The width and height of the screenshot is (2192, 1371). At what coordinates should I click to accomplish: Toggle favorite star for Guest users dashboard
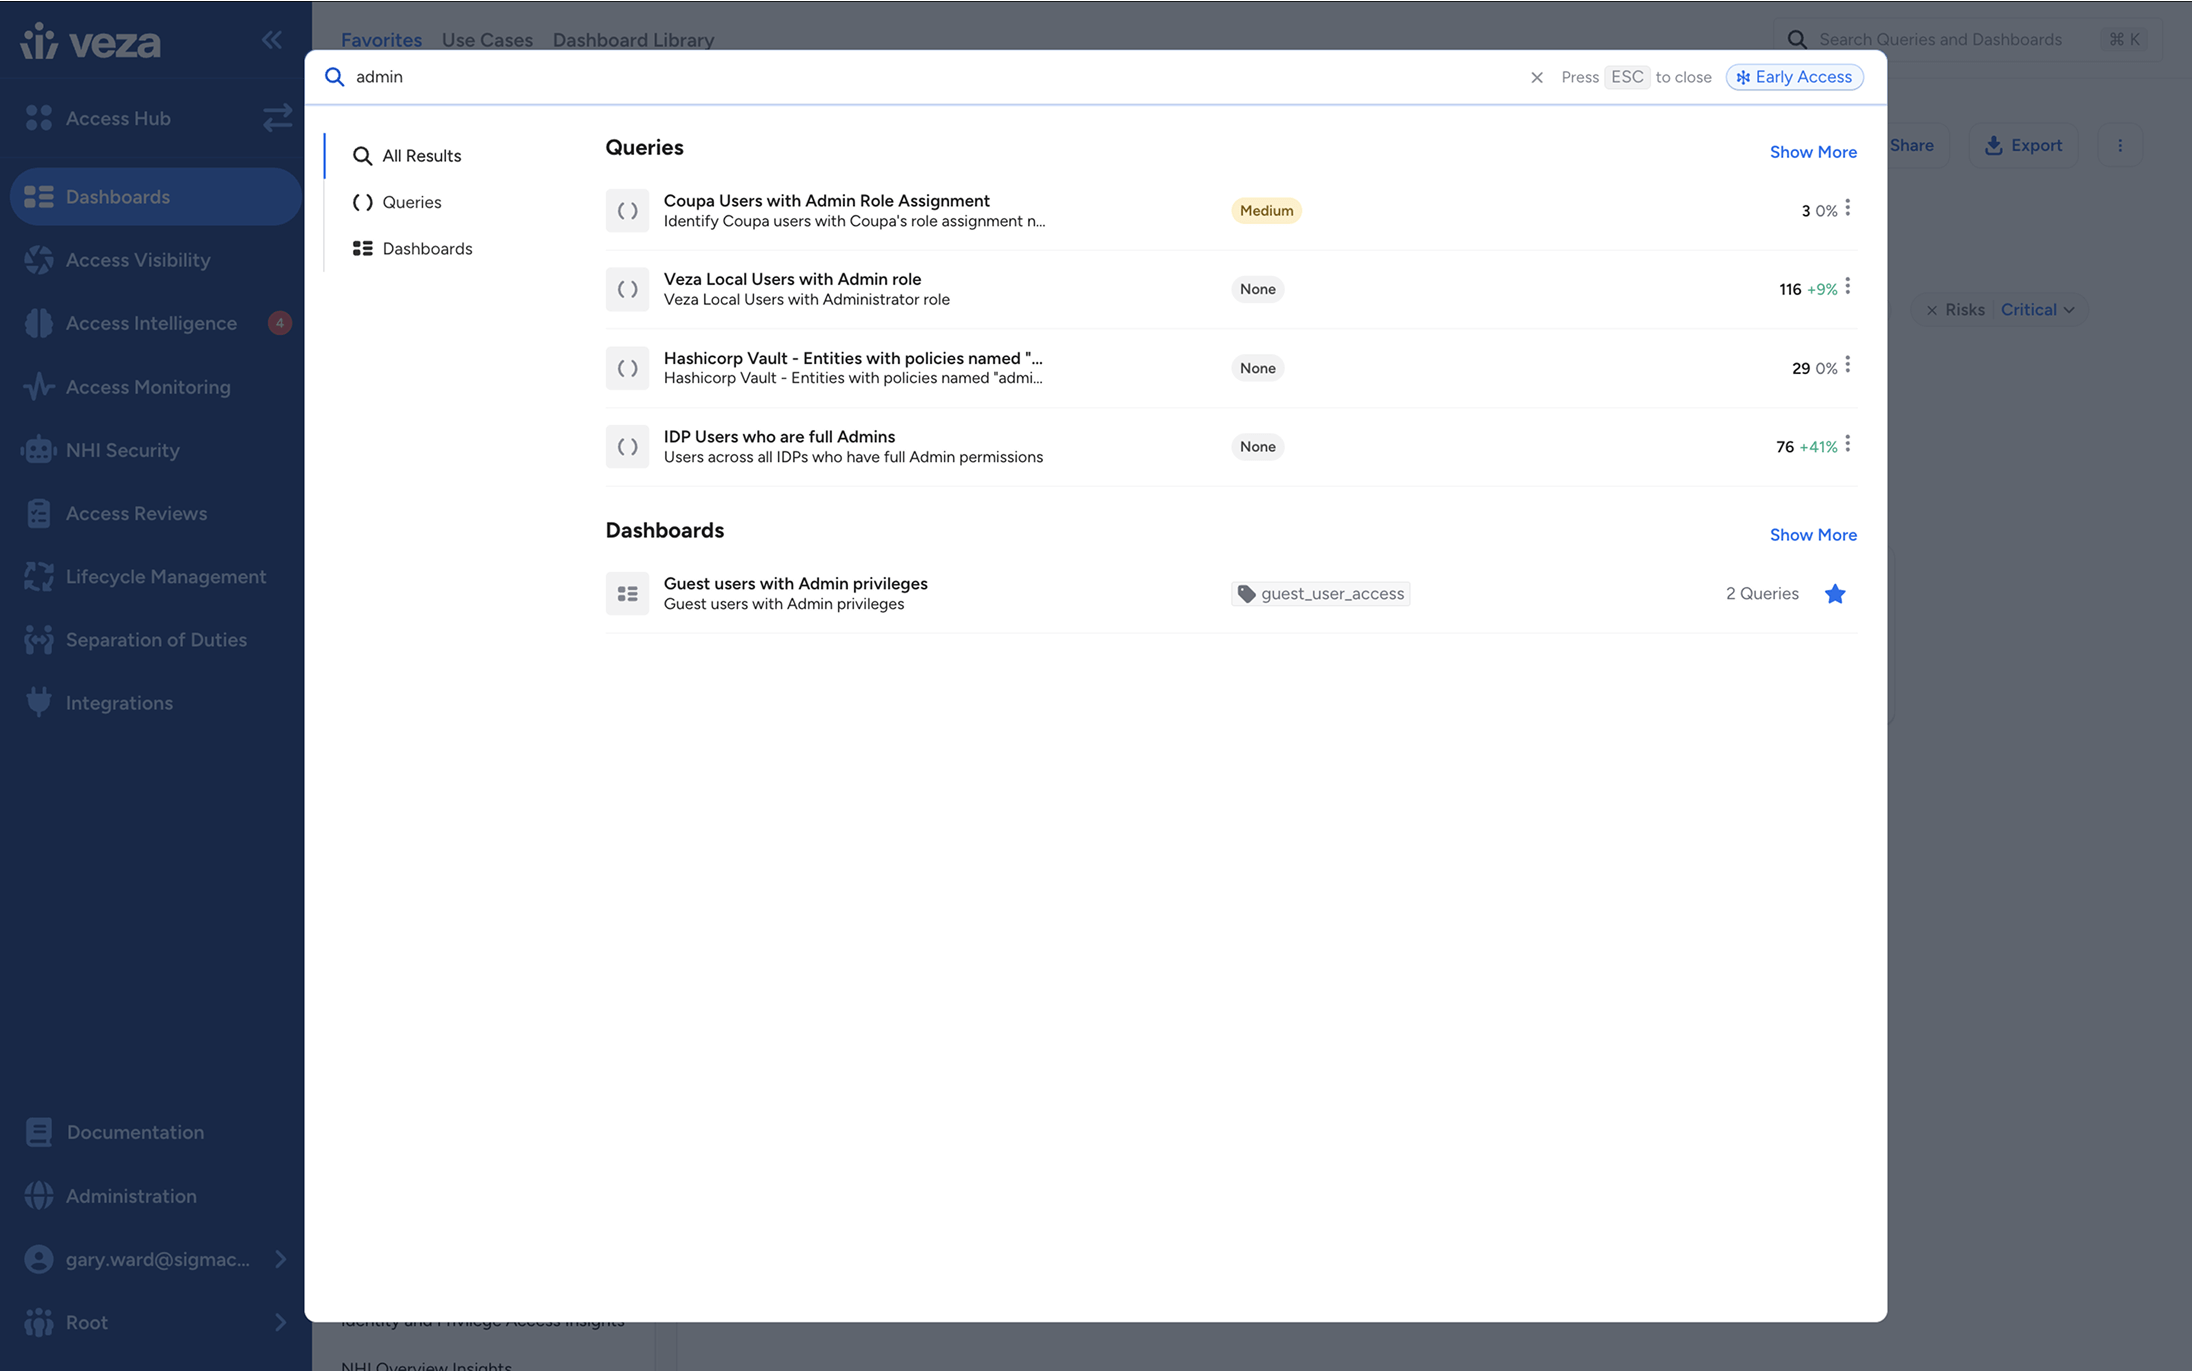[x=1834, y=594]
